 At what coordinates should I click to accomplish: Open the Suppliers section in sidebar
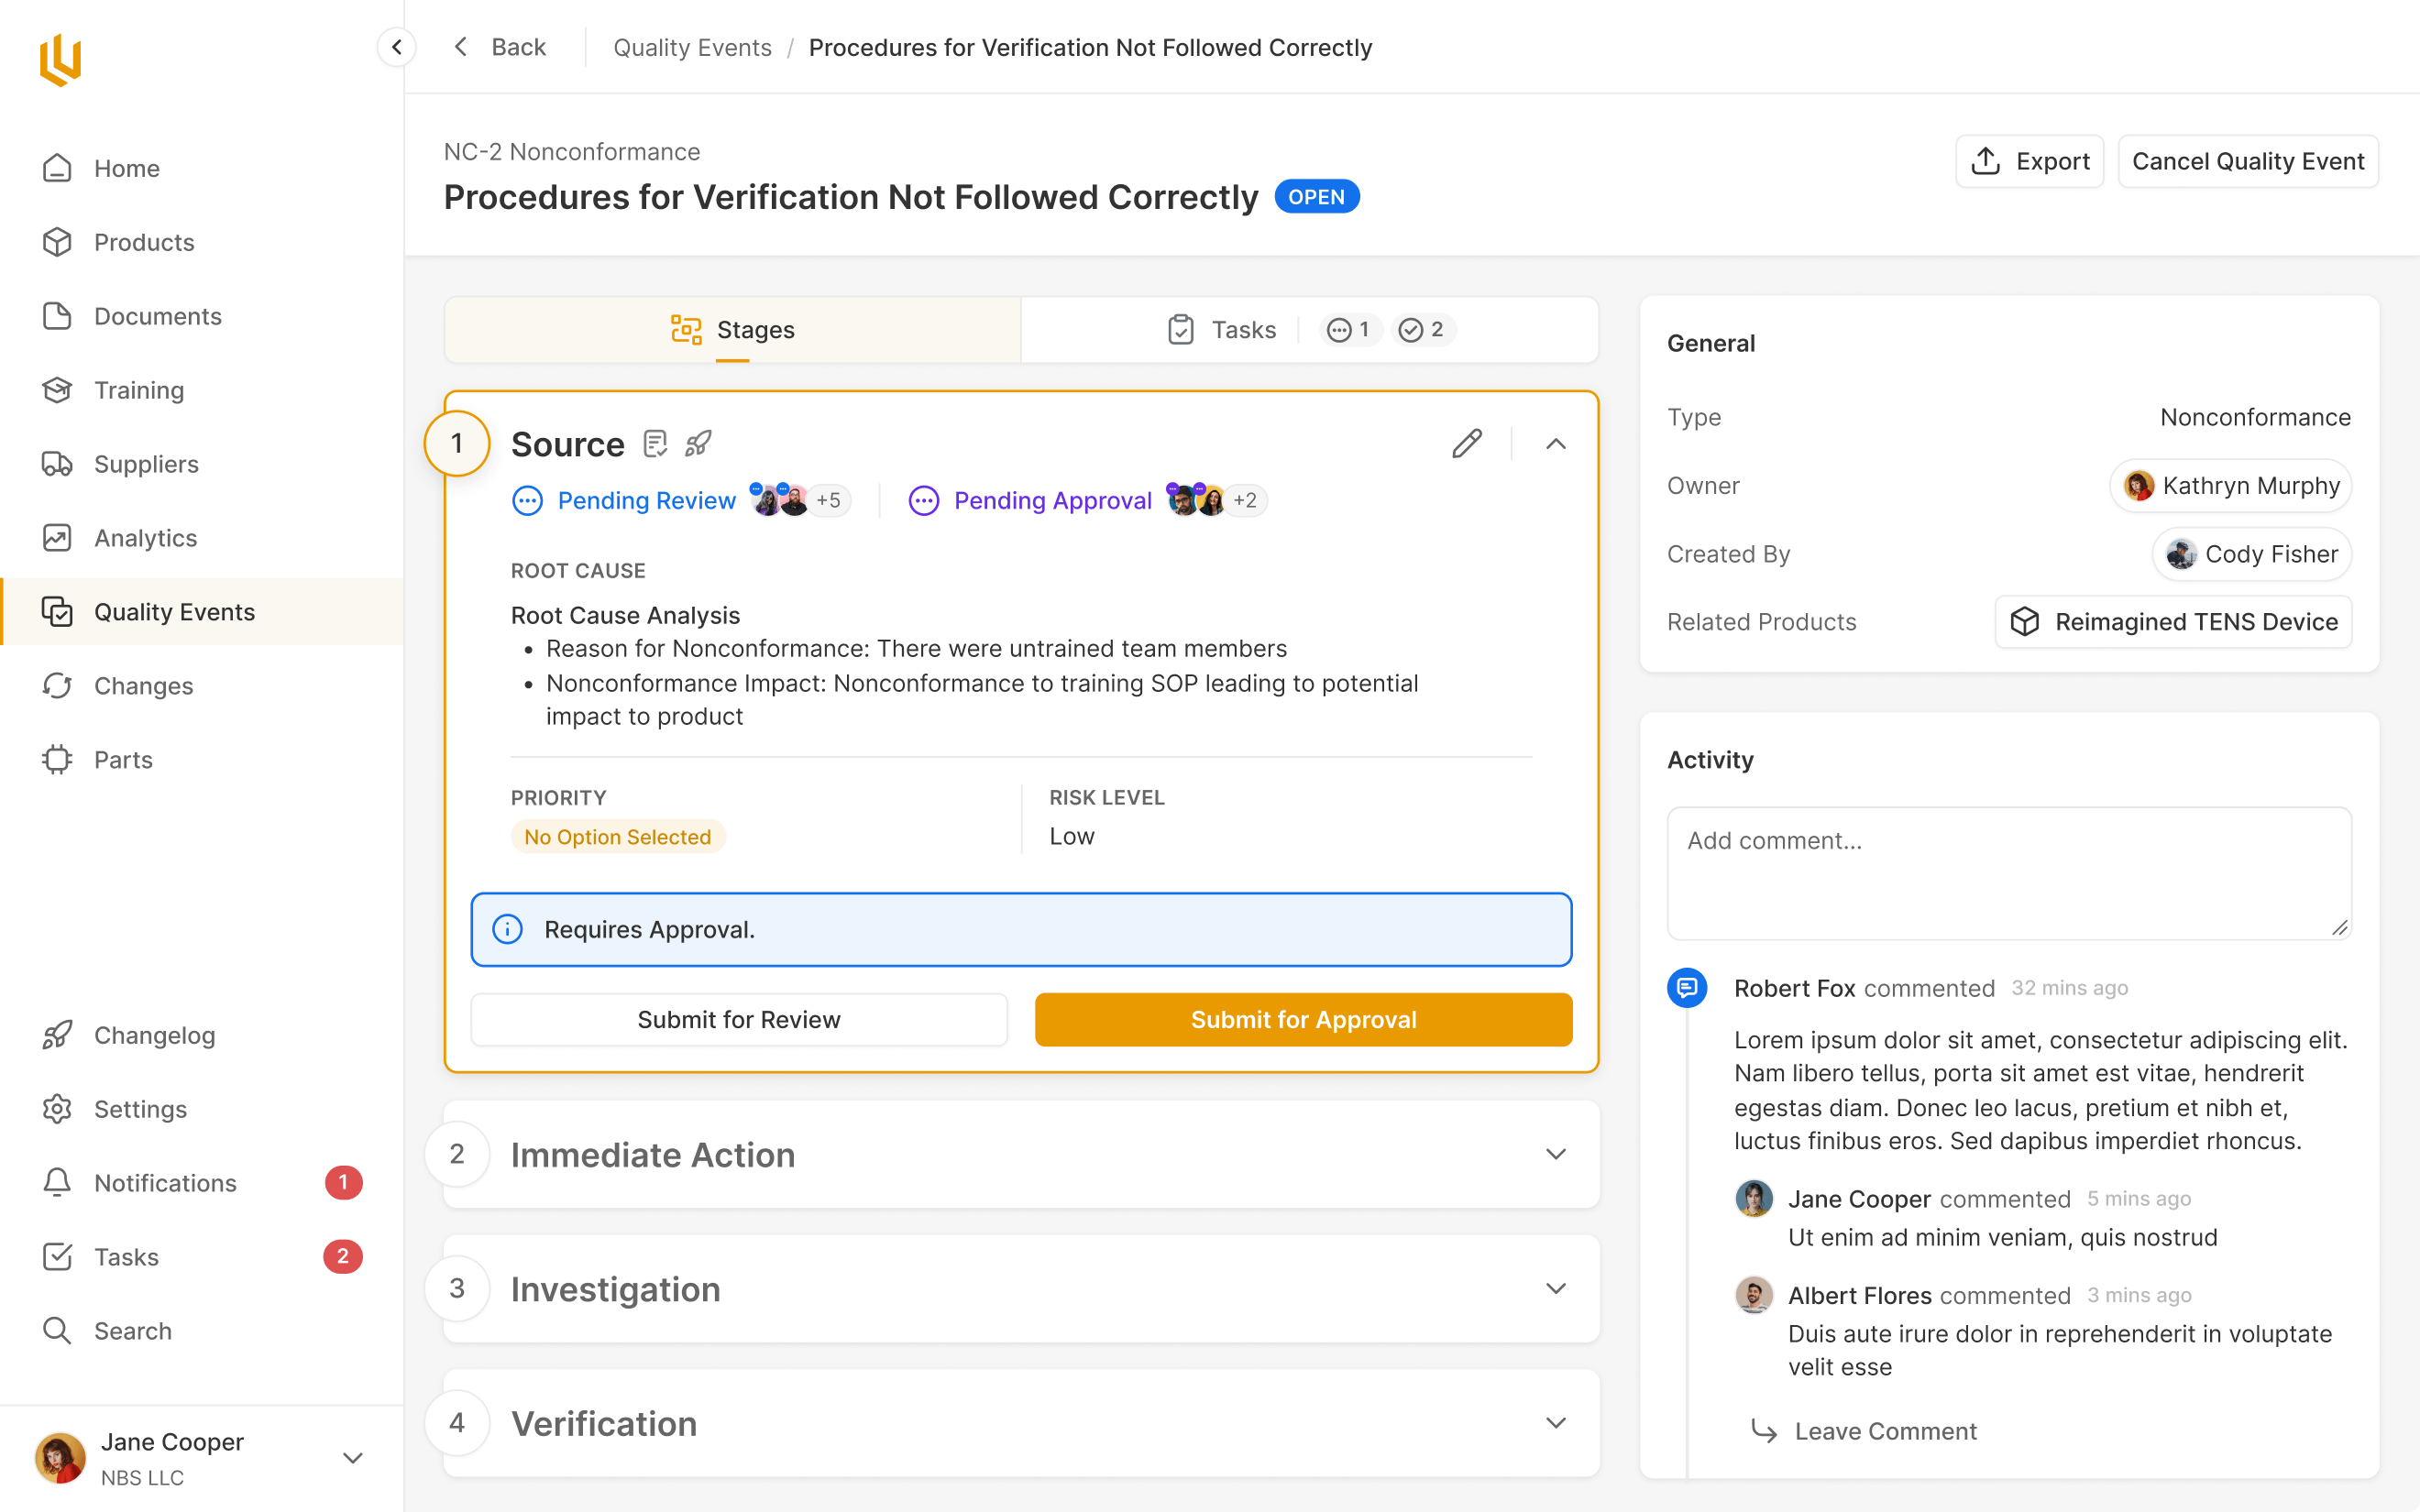[146, 464]
